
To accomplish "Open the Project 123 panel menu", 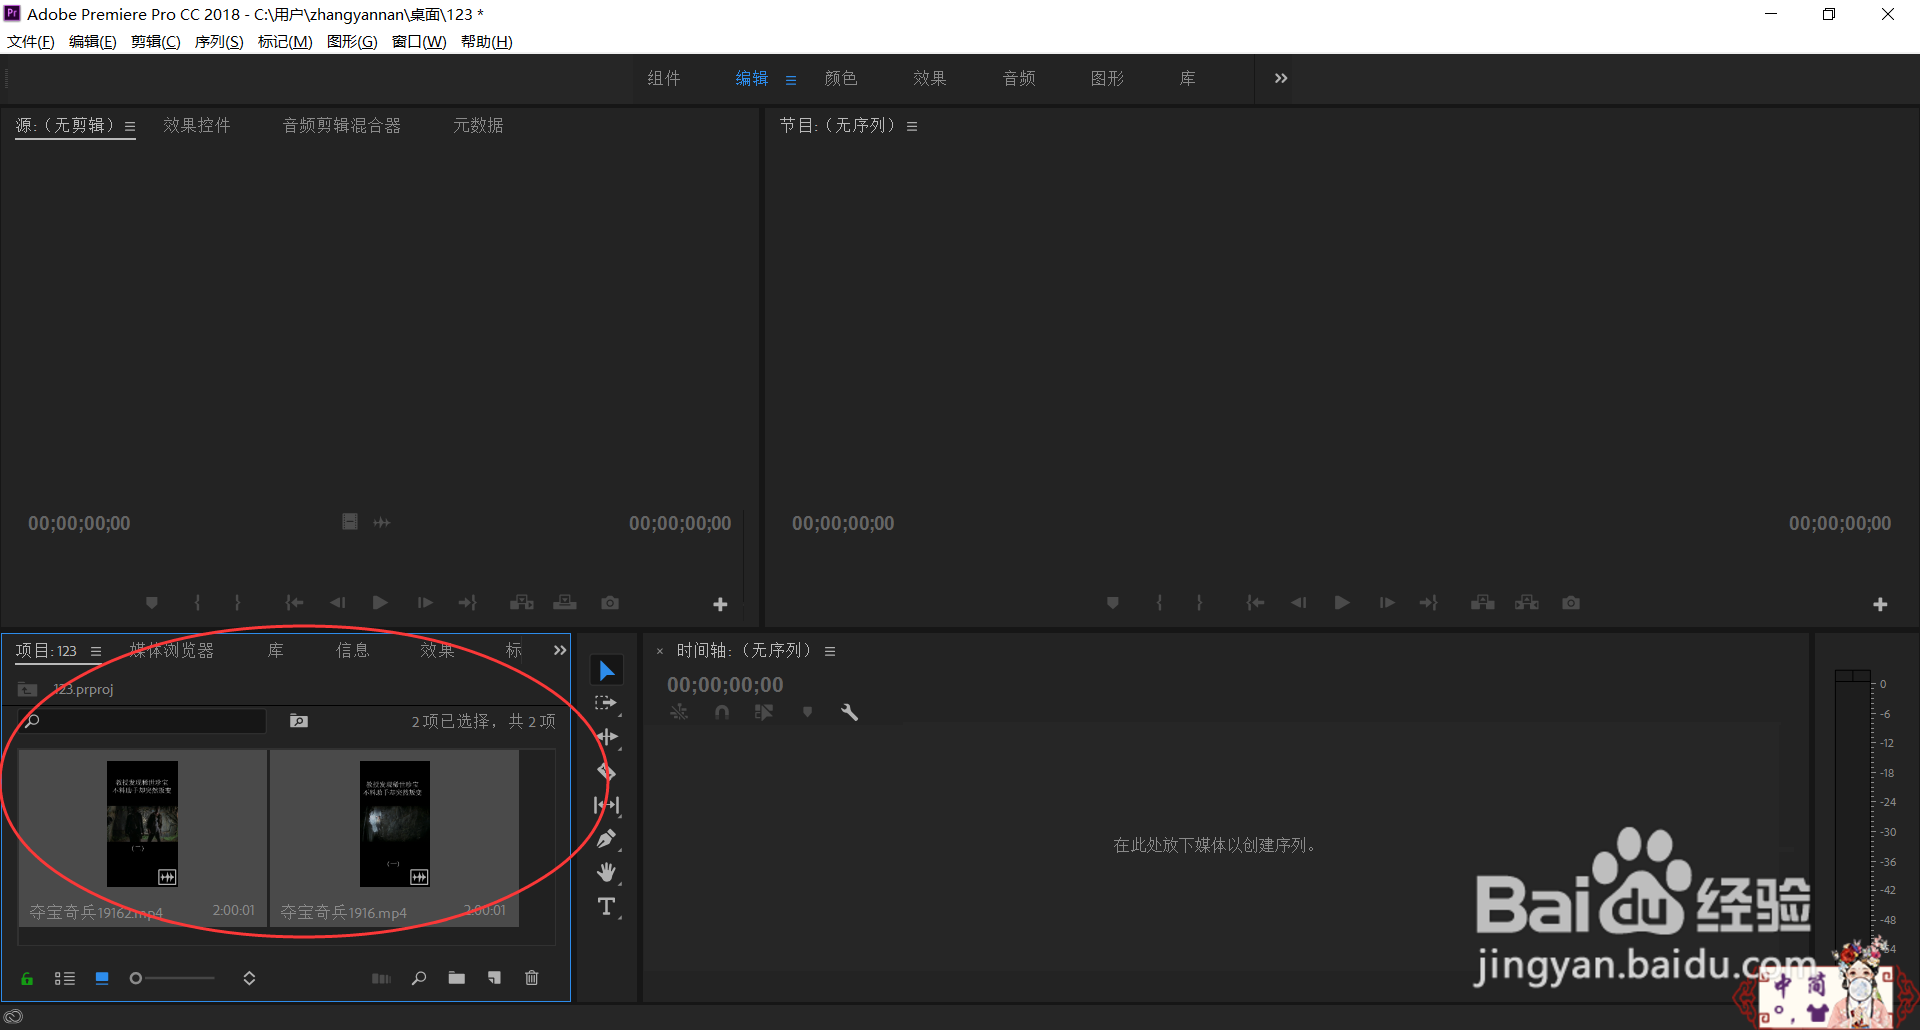I will coord(96,651).
